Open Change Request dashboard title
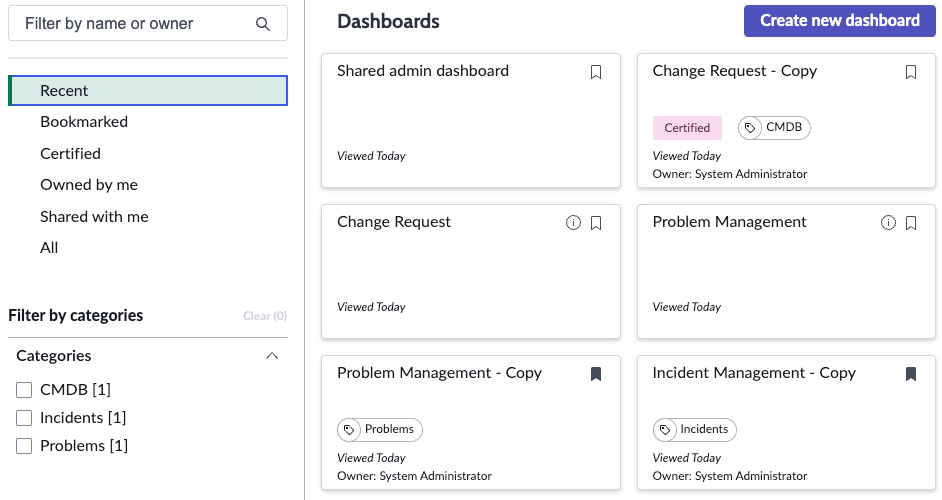Screen dimensions: 942x500 394,222
